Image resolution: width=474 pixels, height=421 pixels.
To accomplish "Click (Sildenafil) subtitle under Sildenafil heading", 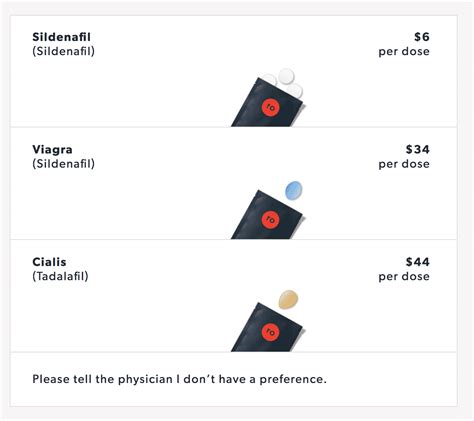I will click(63, 51).
